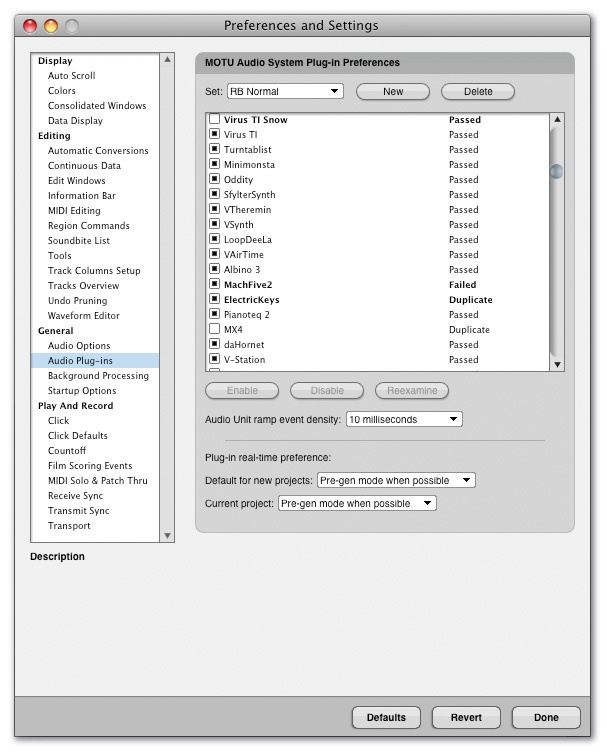Select the Audio Plug-ins sidebar item
The image size is (607, 756).
click(x=94, y=361)
